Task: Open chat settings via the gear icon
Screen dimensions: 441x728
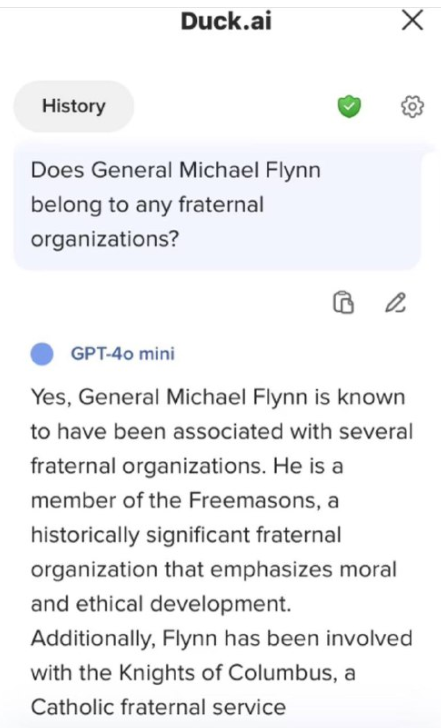Action: tap(412, 106)
